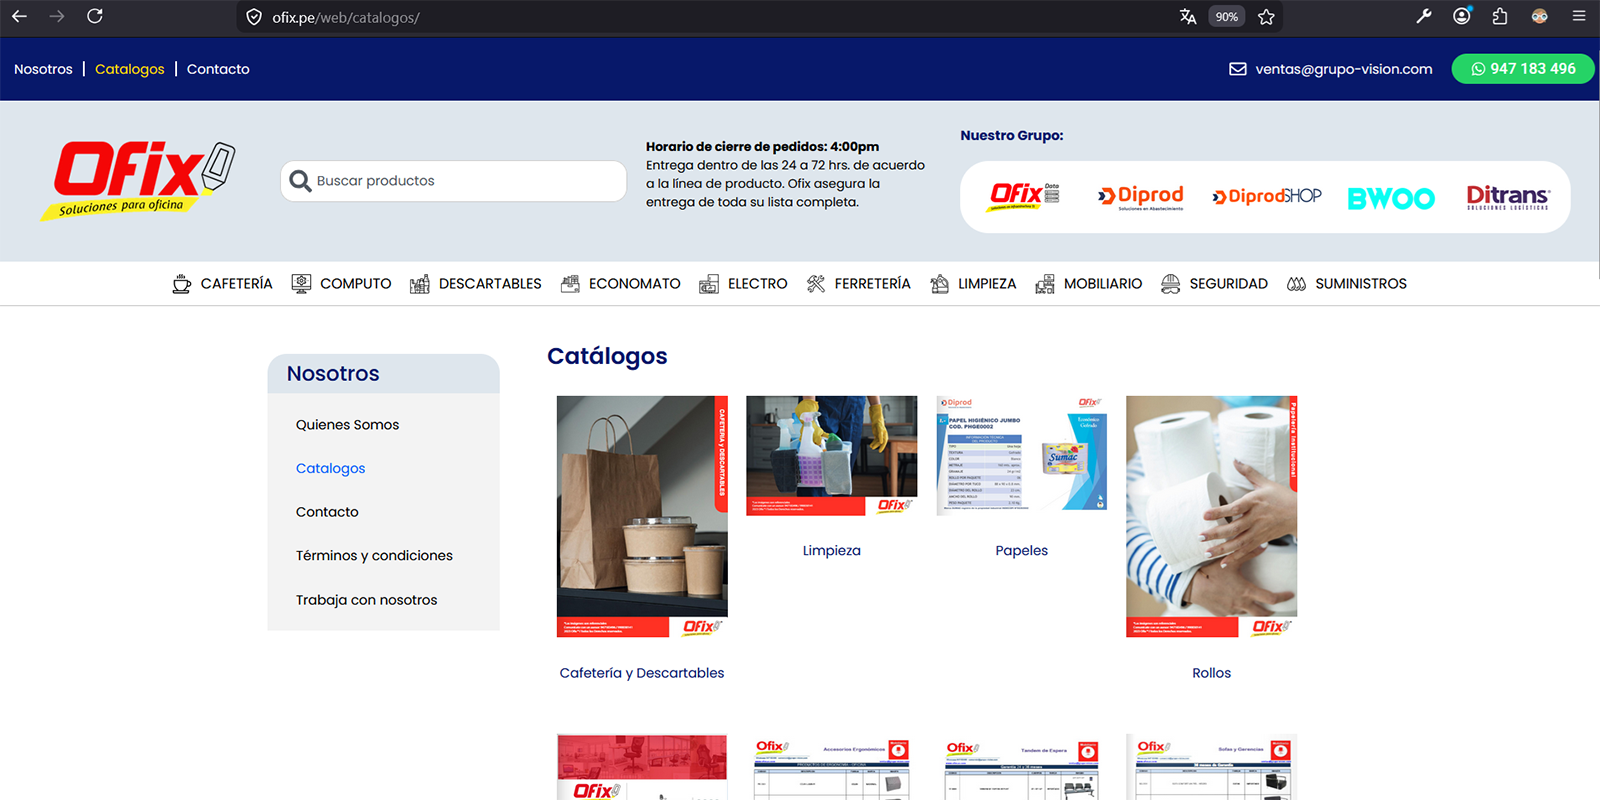Viewport: 1600px width, 800px height.
Task: Click the WhatsApp 947 183 496 button
Action: click(1523, 69)
